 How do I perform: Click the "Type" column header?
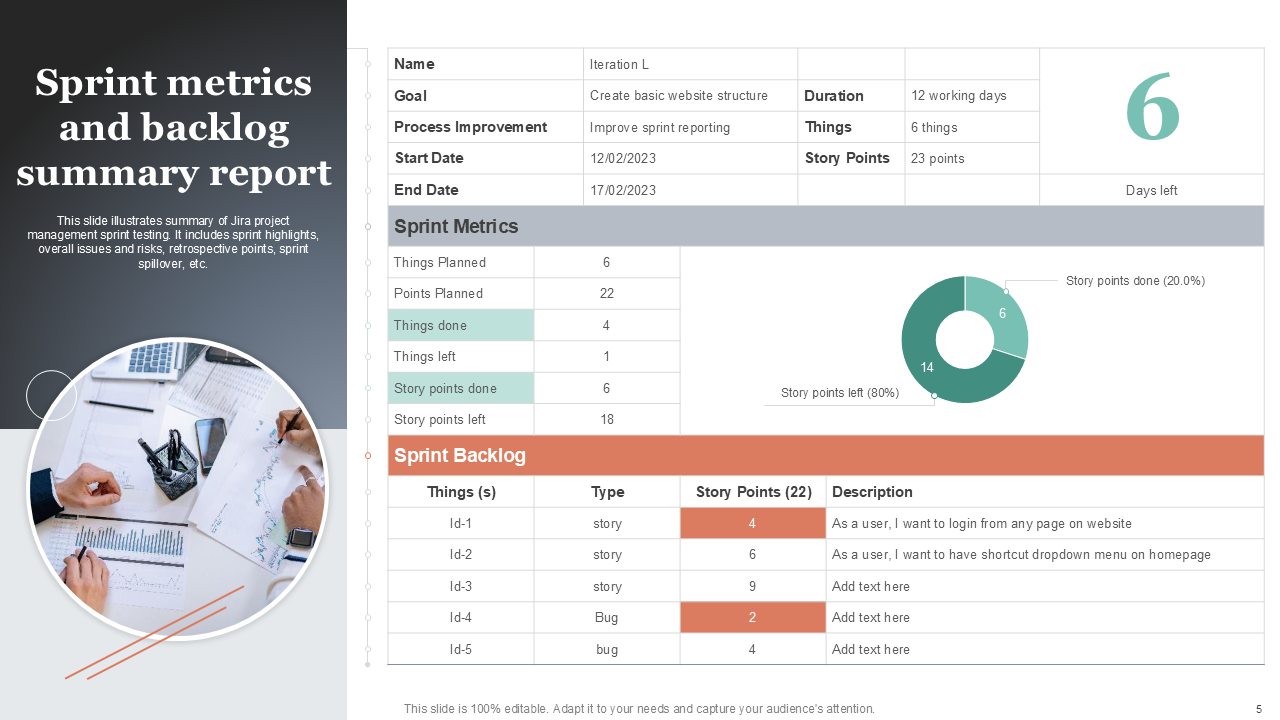[607, 492]
